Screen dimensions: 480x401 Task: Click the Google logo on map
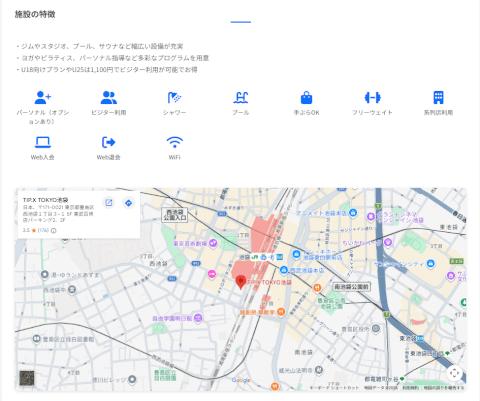(241, 380)
